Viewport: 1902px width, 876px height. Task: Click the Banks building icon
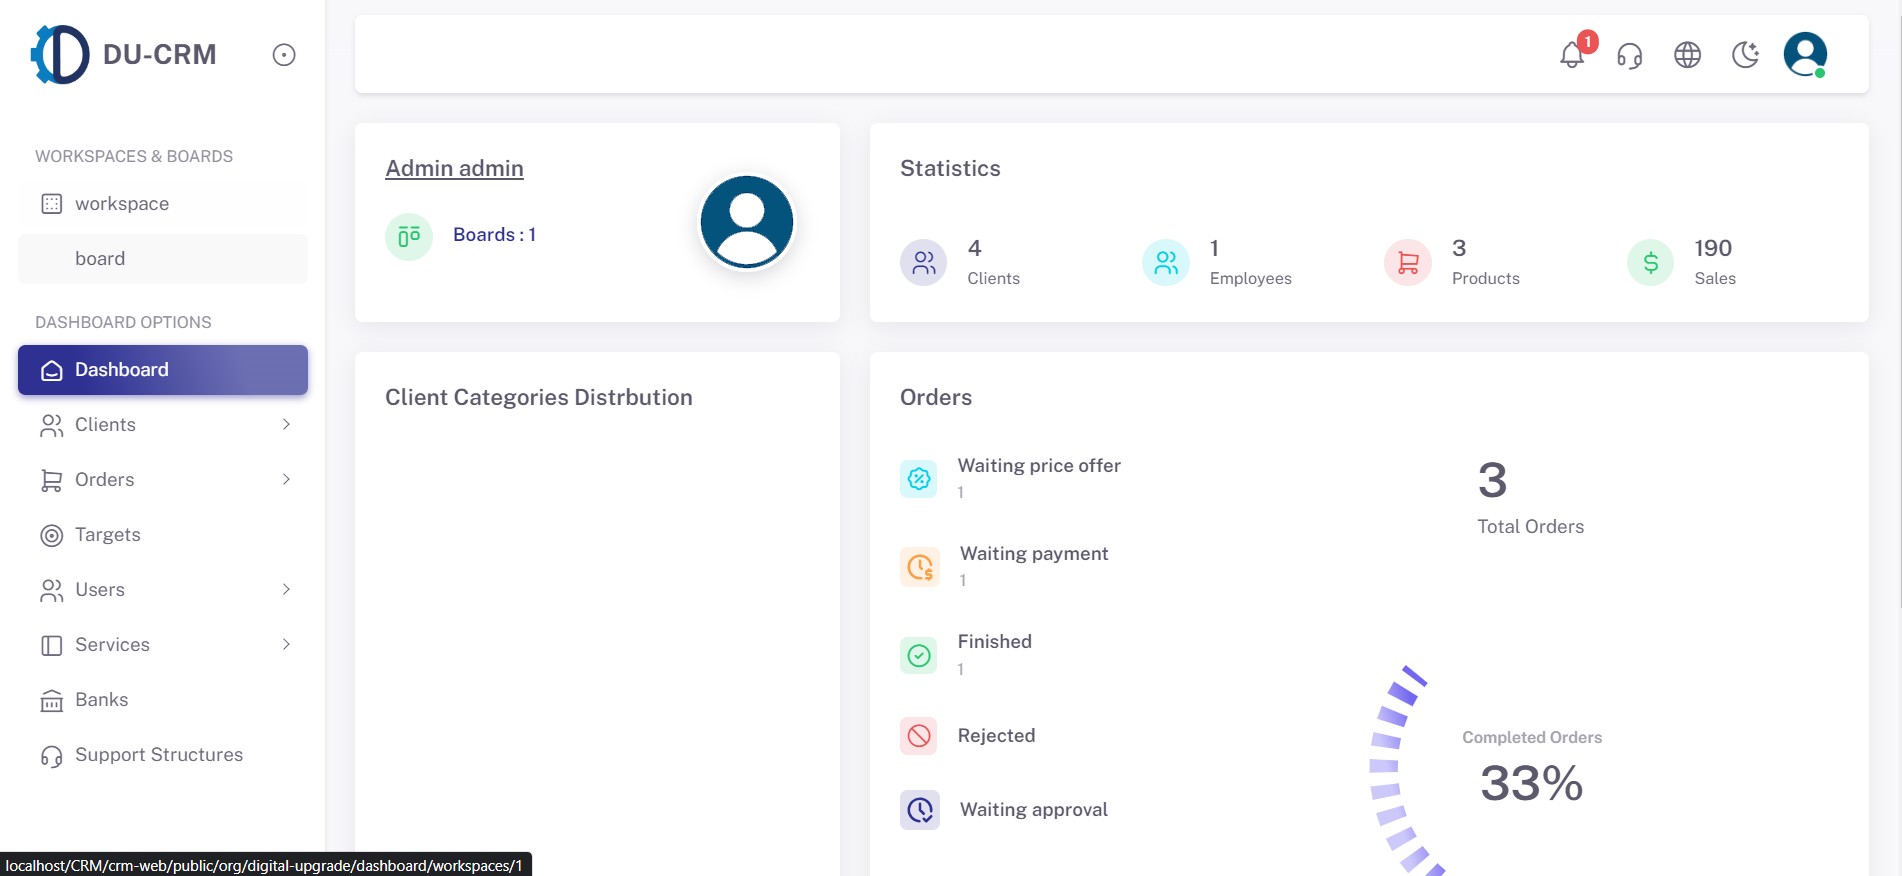click(x=51, y=701)
